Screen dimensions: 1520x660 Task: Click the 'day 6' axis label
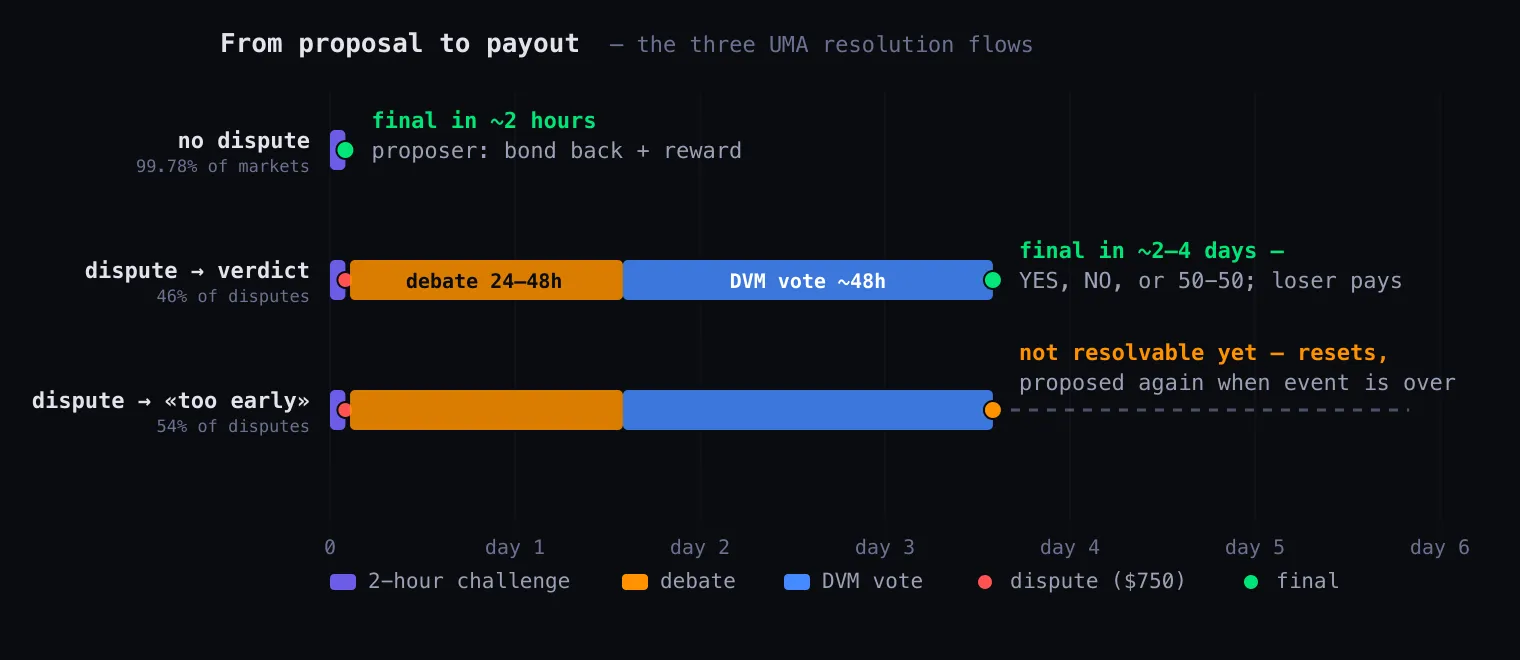click(x=1440, y=548)
